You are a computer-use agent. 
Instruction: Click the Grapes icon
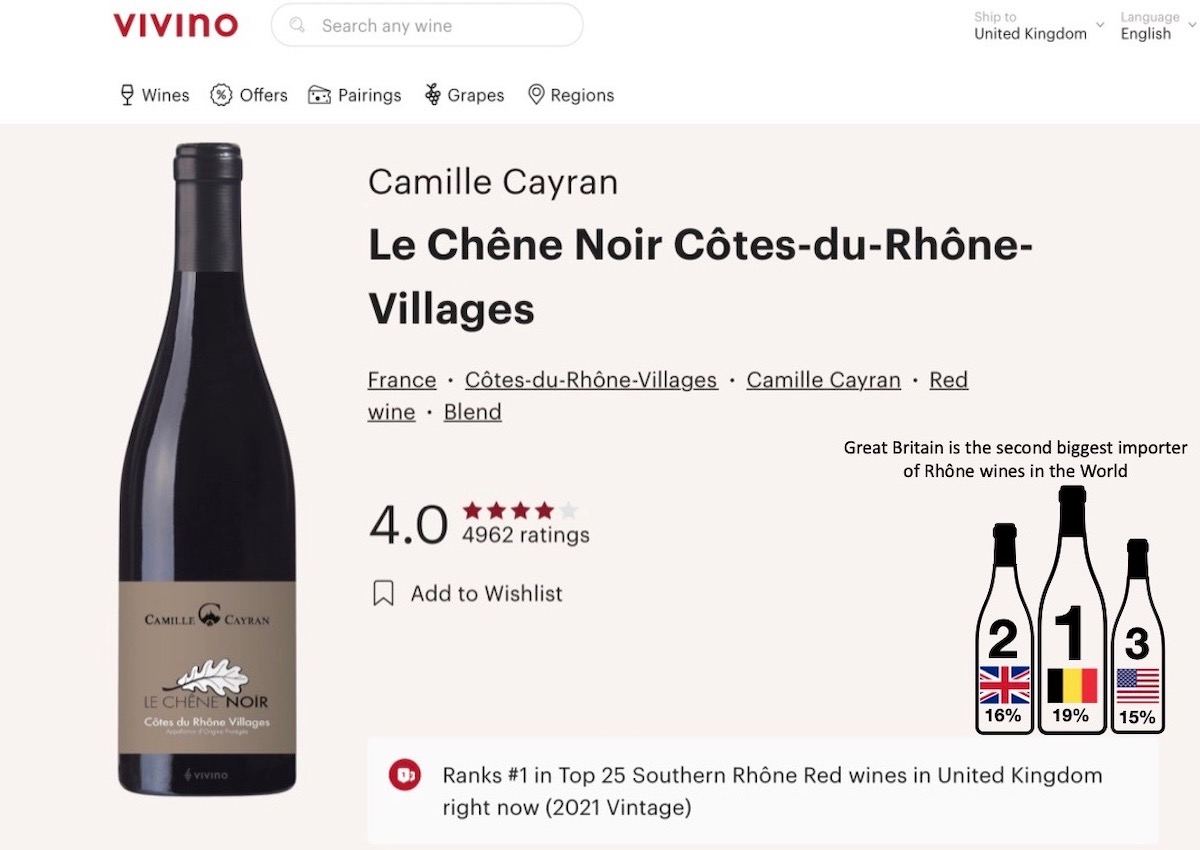(x=433, y=95)
